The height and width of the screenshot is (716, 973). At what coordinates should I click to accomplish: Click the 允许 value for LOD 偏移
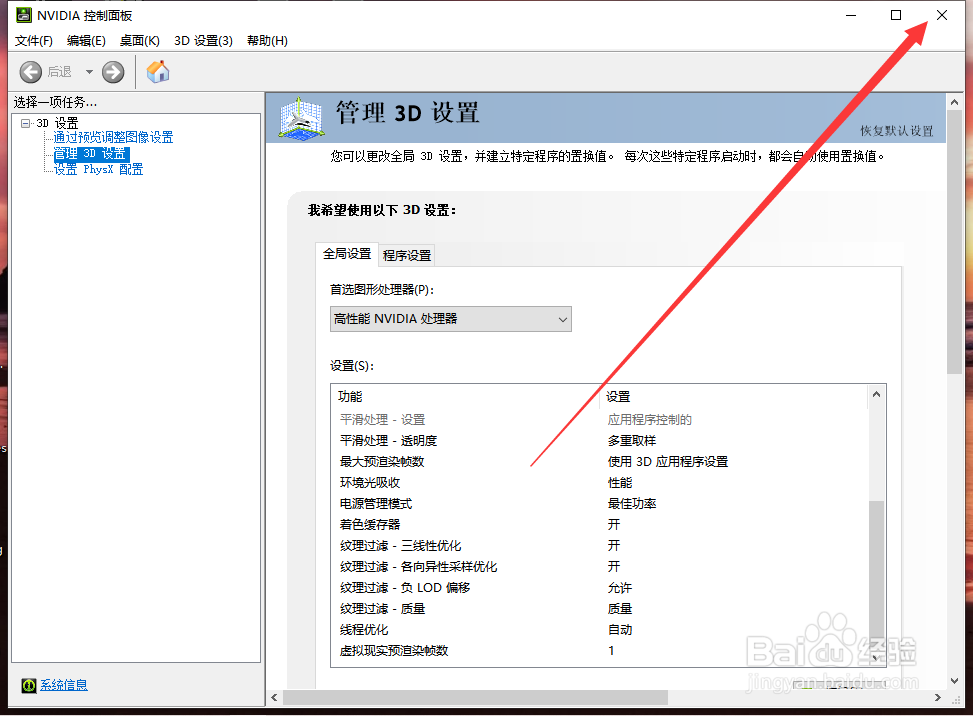(x=620, y=588)
